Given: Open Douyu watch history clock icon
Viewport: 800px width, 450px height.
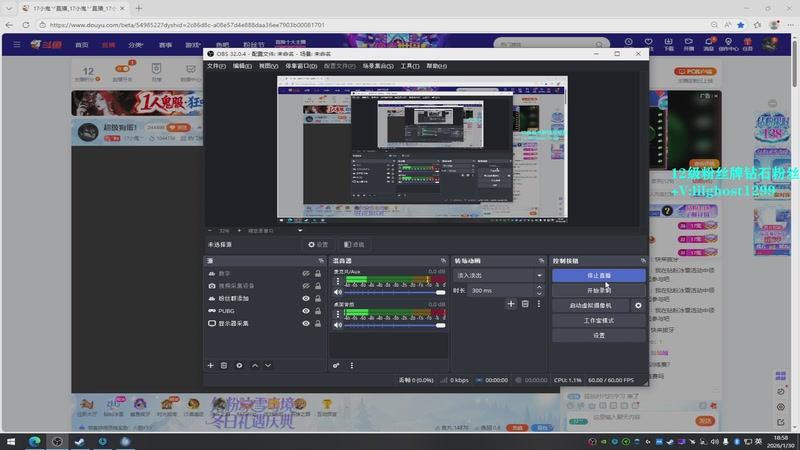Looking at the screenshot, I should pos(629,44).
